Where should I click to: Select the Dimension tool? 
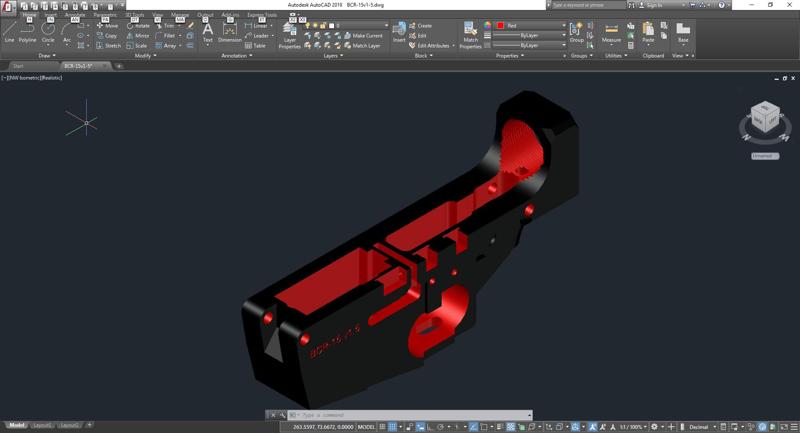click(x=230, y=33)
